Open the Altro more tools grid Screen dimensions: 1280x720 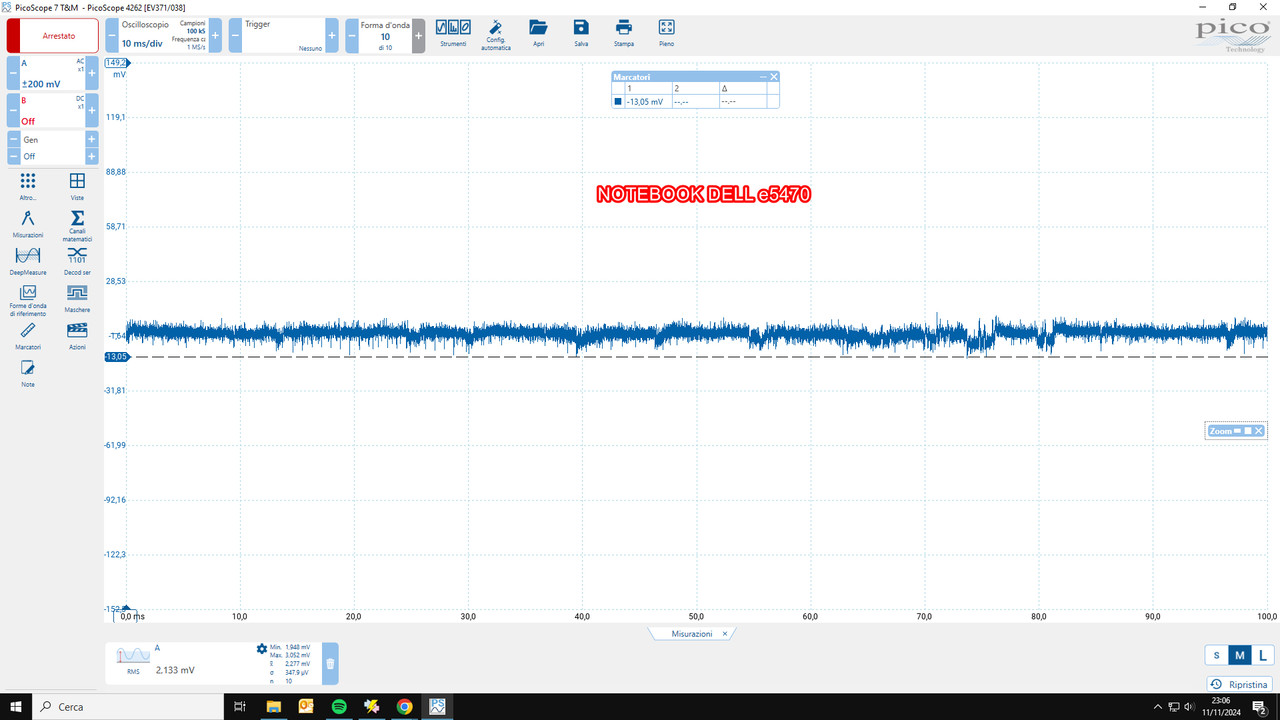click(28, 186)
